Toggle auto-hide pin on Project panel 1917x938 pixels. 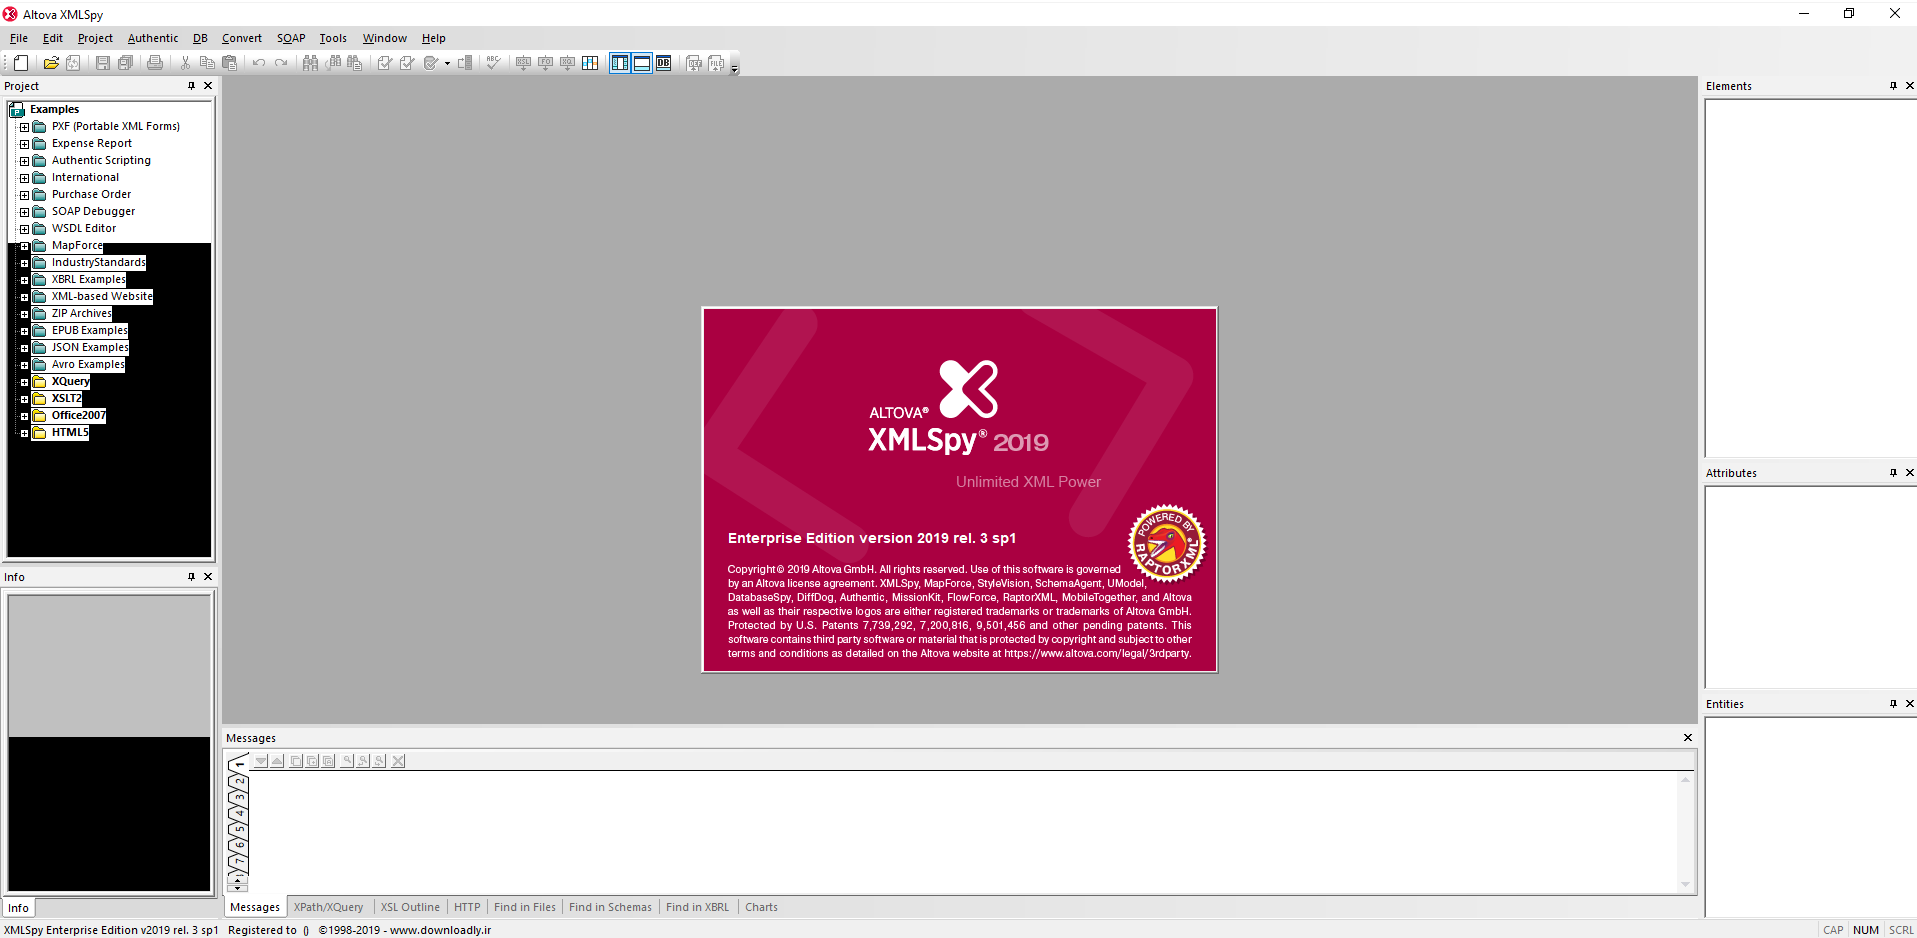click(192, 86)
